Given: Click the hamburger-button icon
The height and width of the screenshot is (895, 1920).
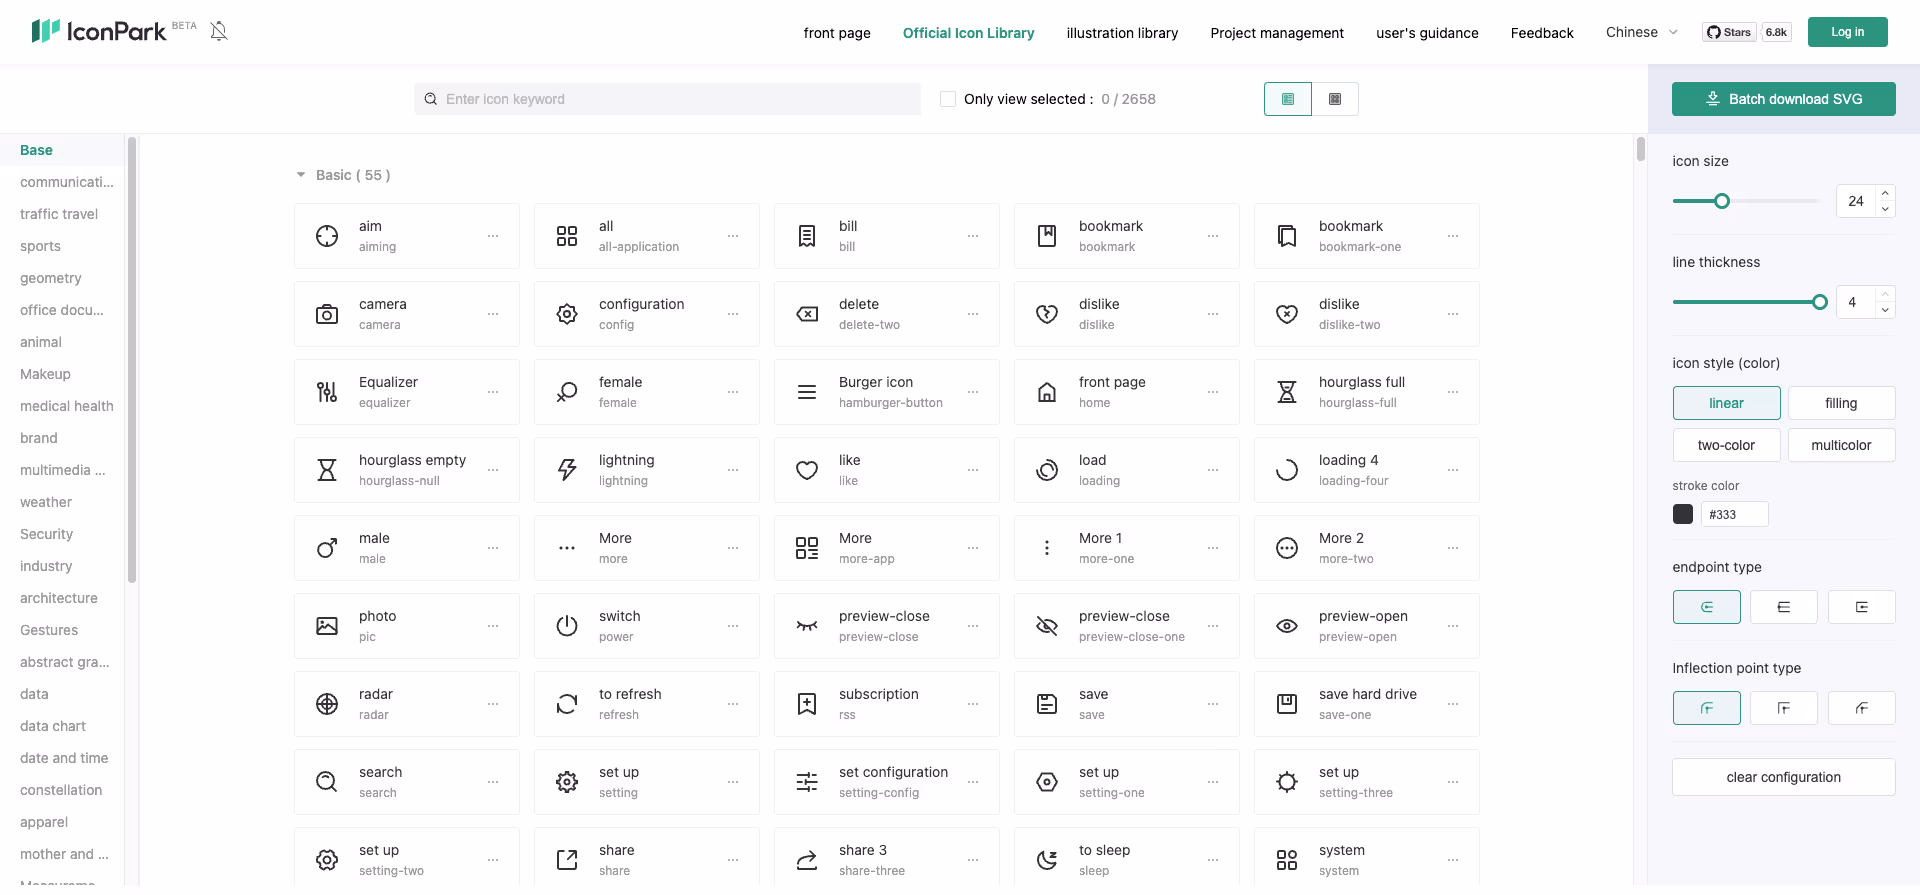Looking at the screenshot, I should (x=807, y=392).
